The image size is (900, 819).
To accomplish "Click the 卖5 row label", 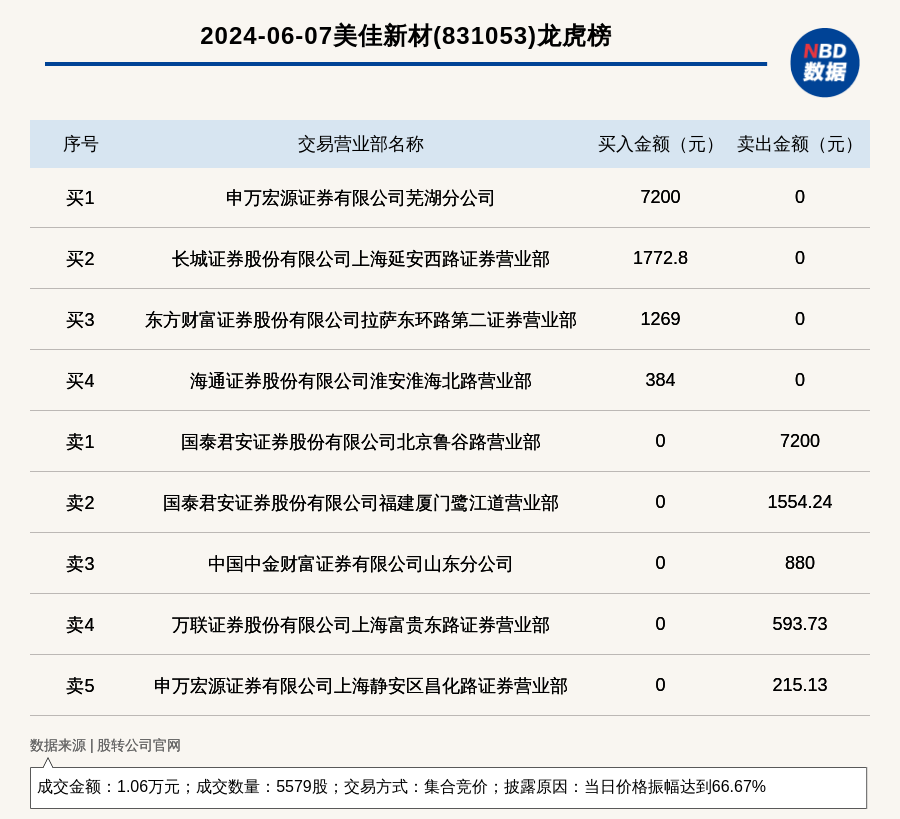I will 80,685.
